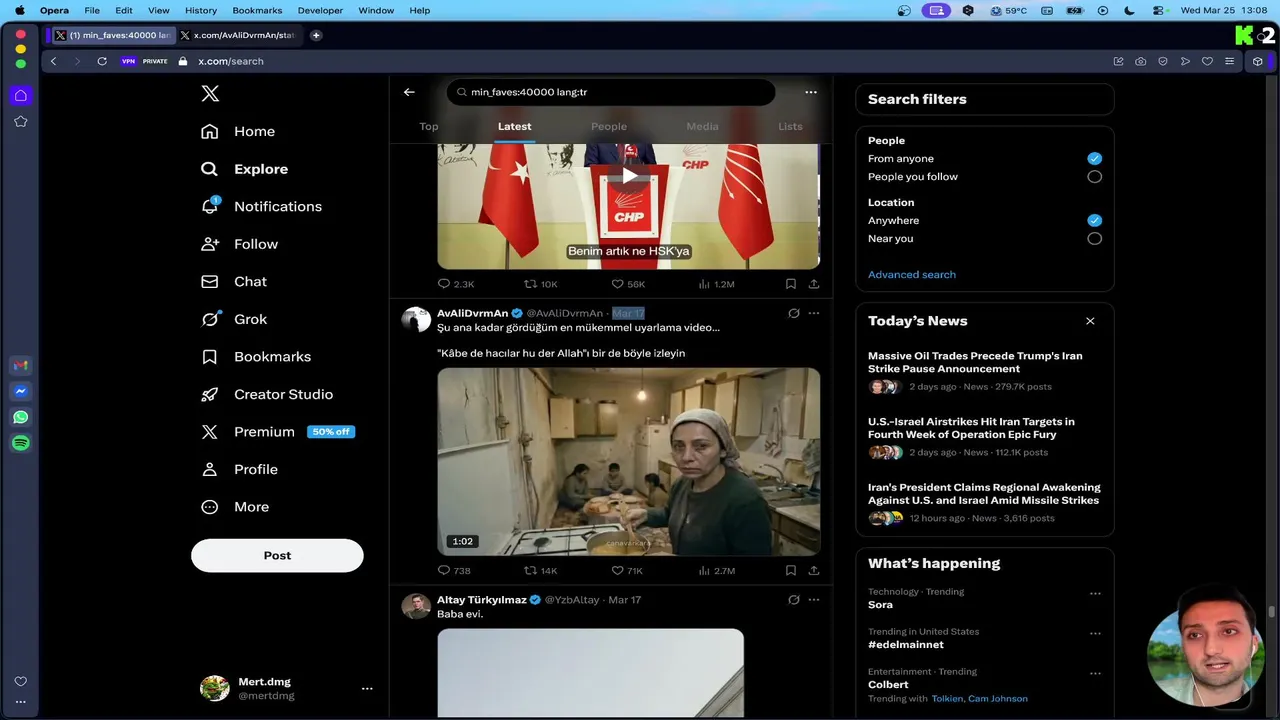Image resolution: width=1280 pixels, height=720 pixels.
Task: View analytics for 1.2M views tweet
Action: (716, 284)
